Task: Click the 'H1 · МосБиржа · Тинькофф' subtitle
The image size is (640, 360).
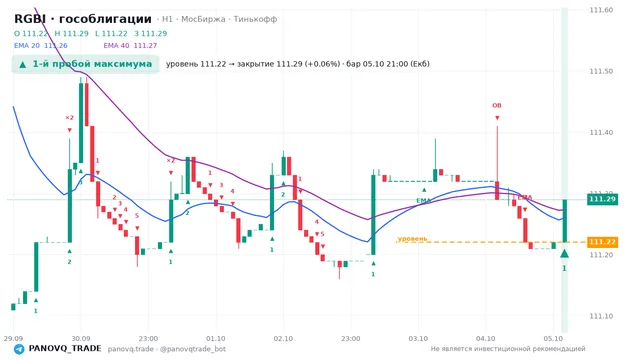Action: 220,19
